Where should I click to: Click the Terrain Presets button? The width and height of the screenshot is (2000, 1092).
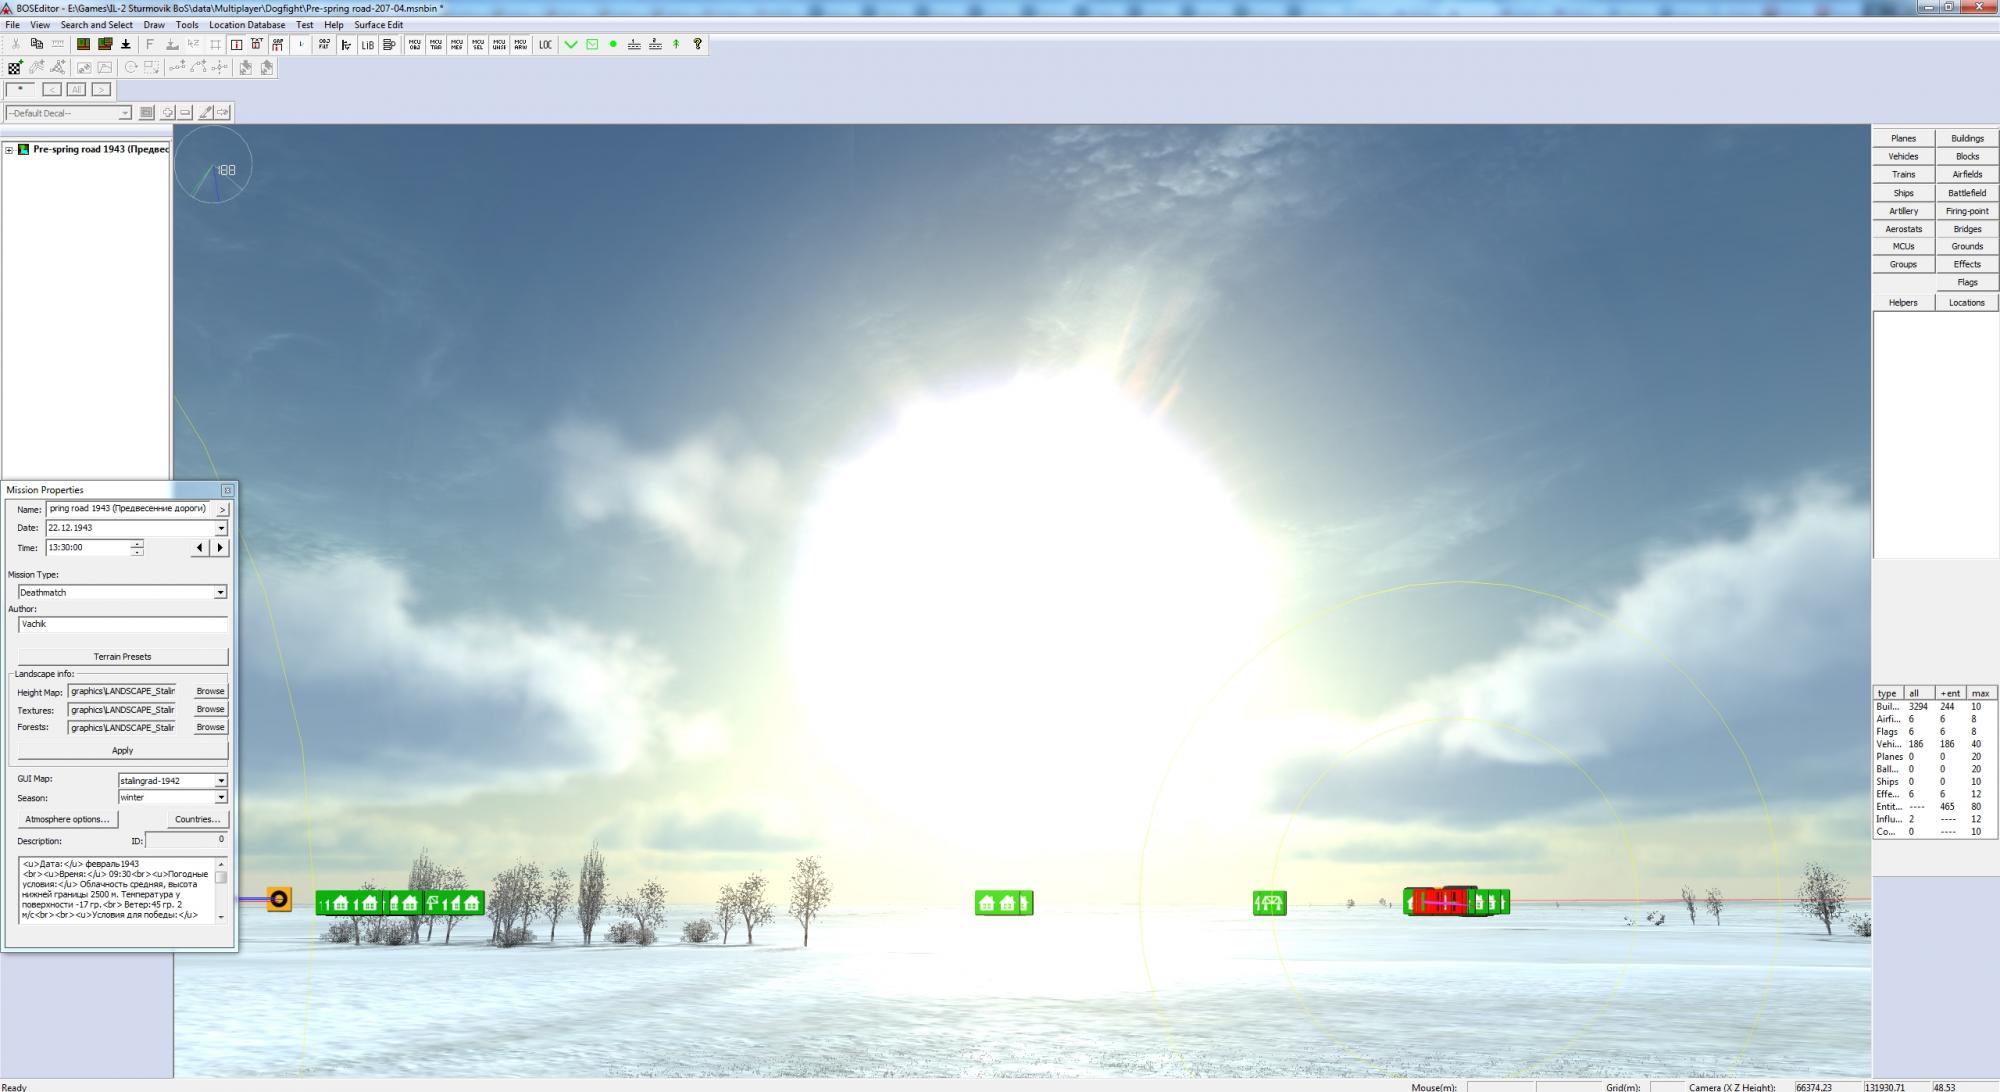tap(122, 657)
